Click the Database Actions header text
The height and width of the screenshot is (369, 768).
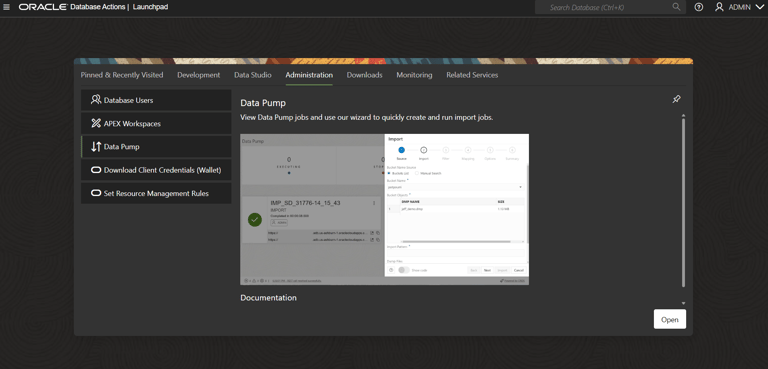click(98, 7)
